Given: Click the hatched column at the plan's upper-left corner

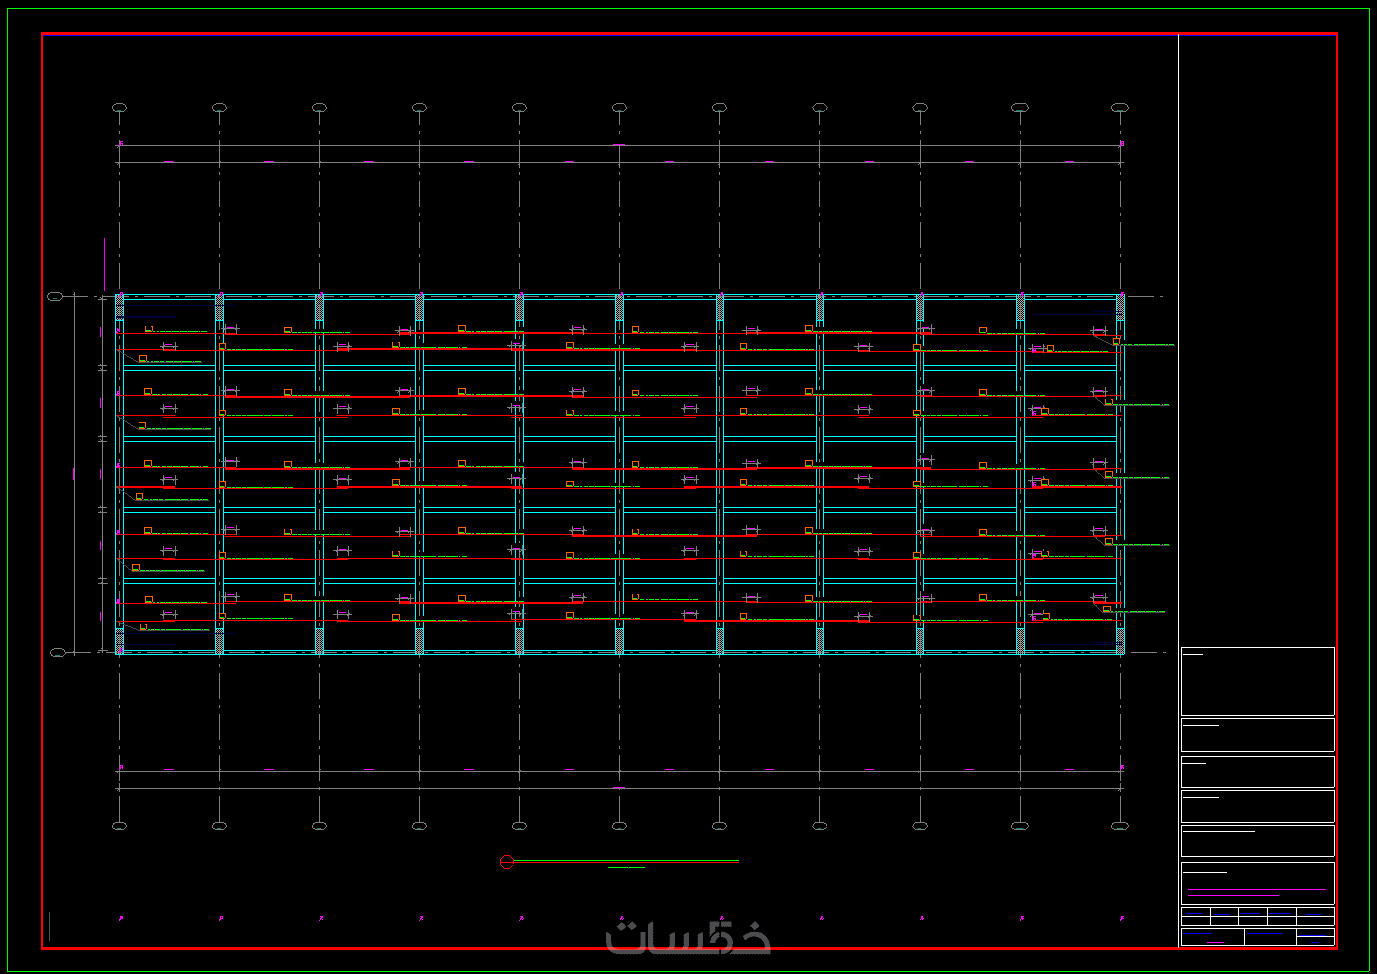Looking at the screenshot, I should pos(120,307).
